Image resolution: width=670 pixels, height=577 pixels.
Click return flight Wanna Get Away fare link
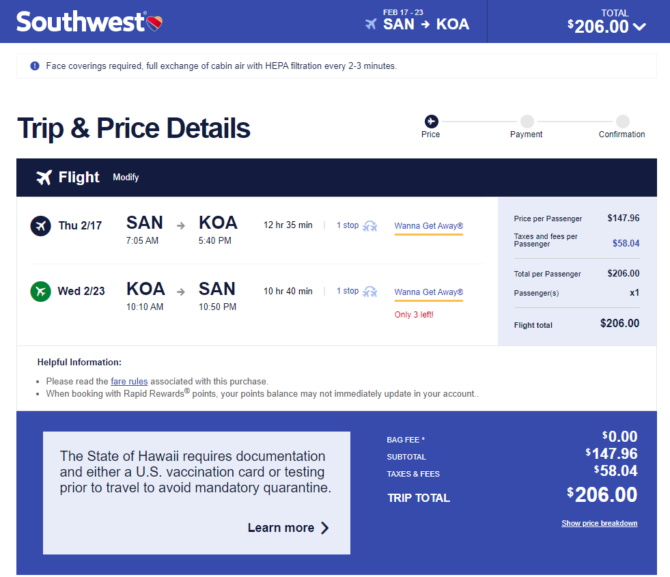(x=429, y=292)
